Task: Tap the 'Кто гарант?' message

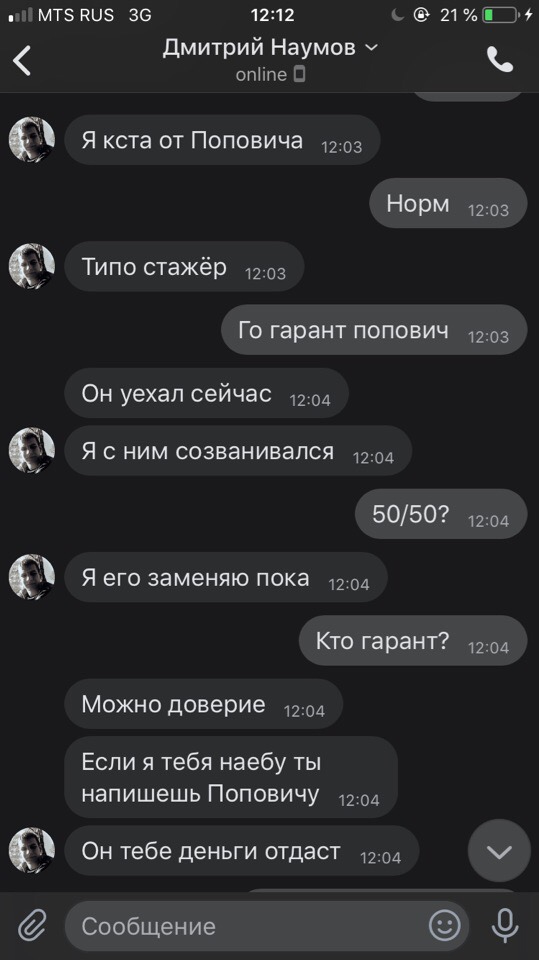Action: (413, 641)
